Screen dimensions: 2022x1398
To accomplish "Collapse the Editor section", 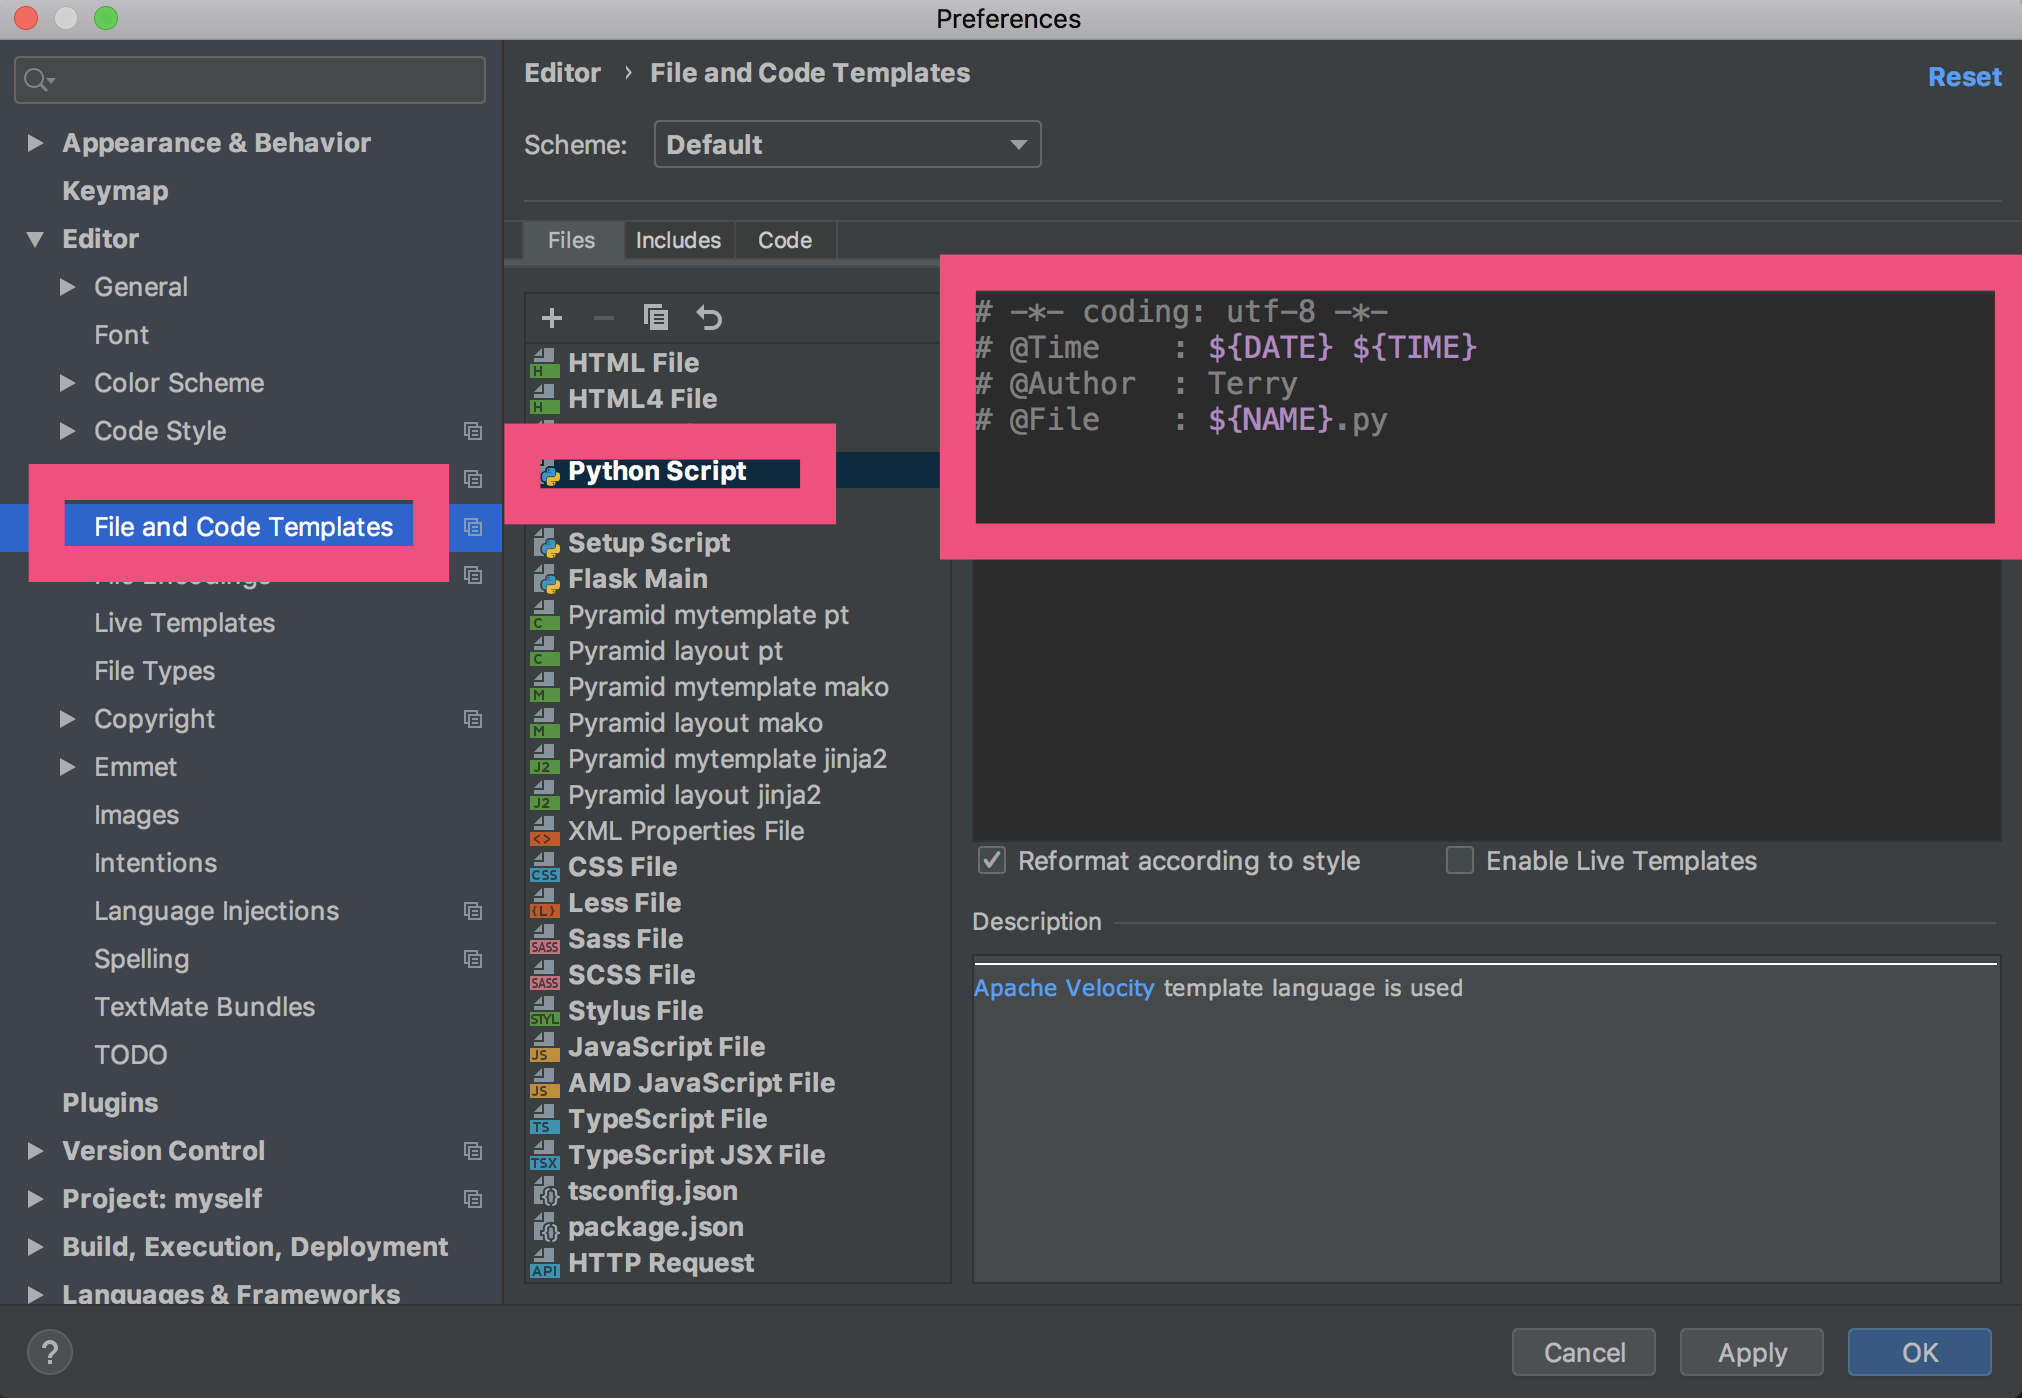I will pyautogui.click(x=35, y=239).
